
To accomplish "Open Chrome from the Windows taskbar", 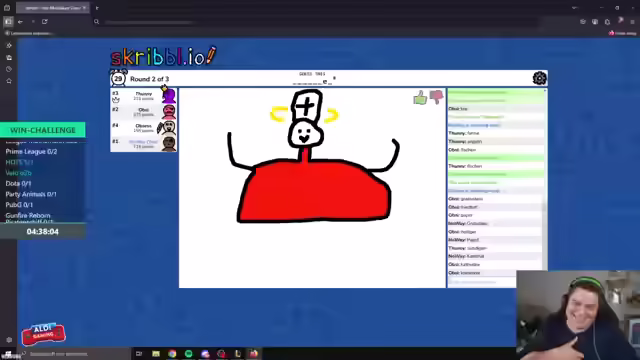I will point(172,353).
